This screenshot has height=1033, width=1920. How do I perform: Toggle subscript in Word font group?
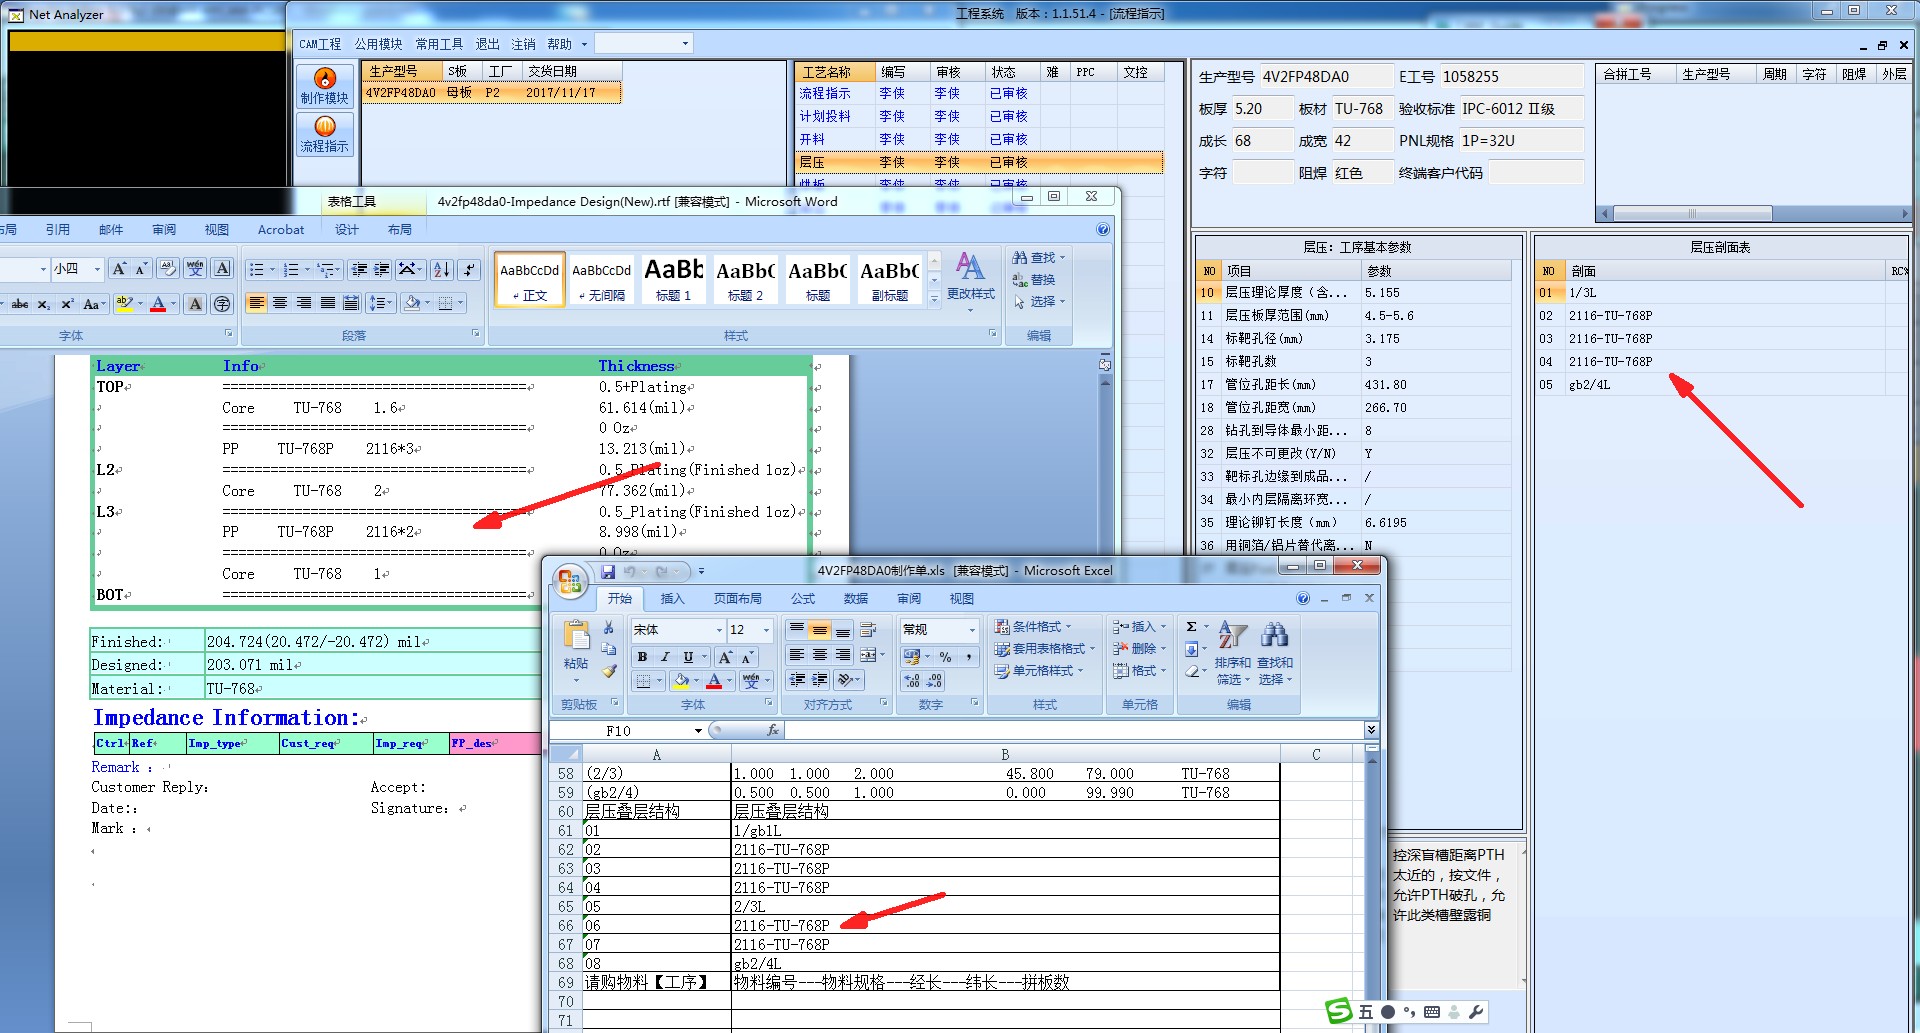pos(44,304)
